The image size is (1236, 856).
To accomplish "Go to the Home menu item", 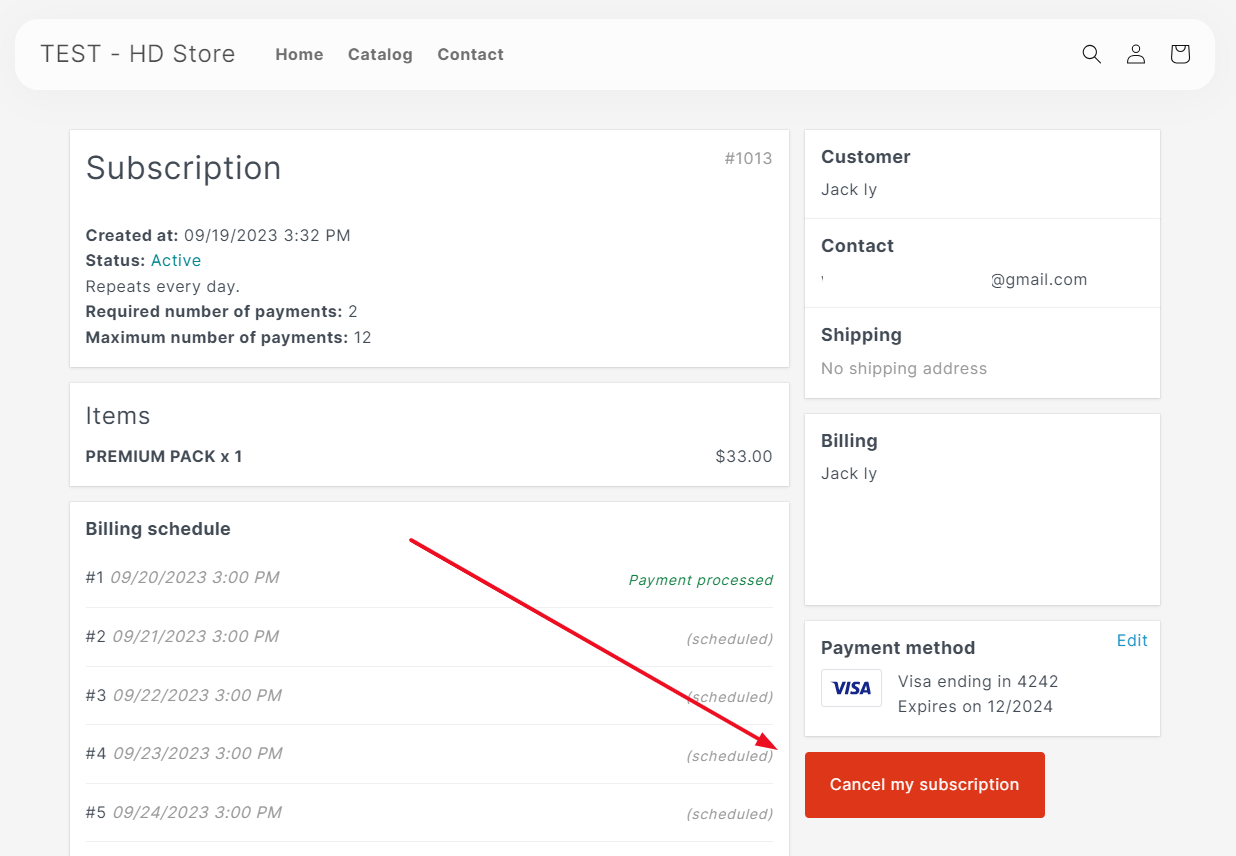I will pos(299,54).
